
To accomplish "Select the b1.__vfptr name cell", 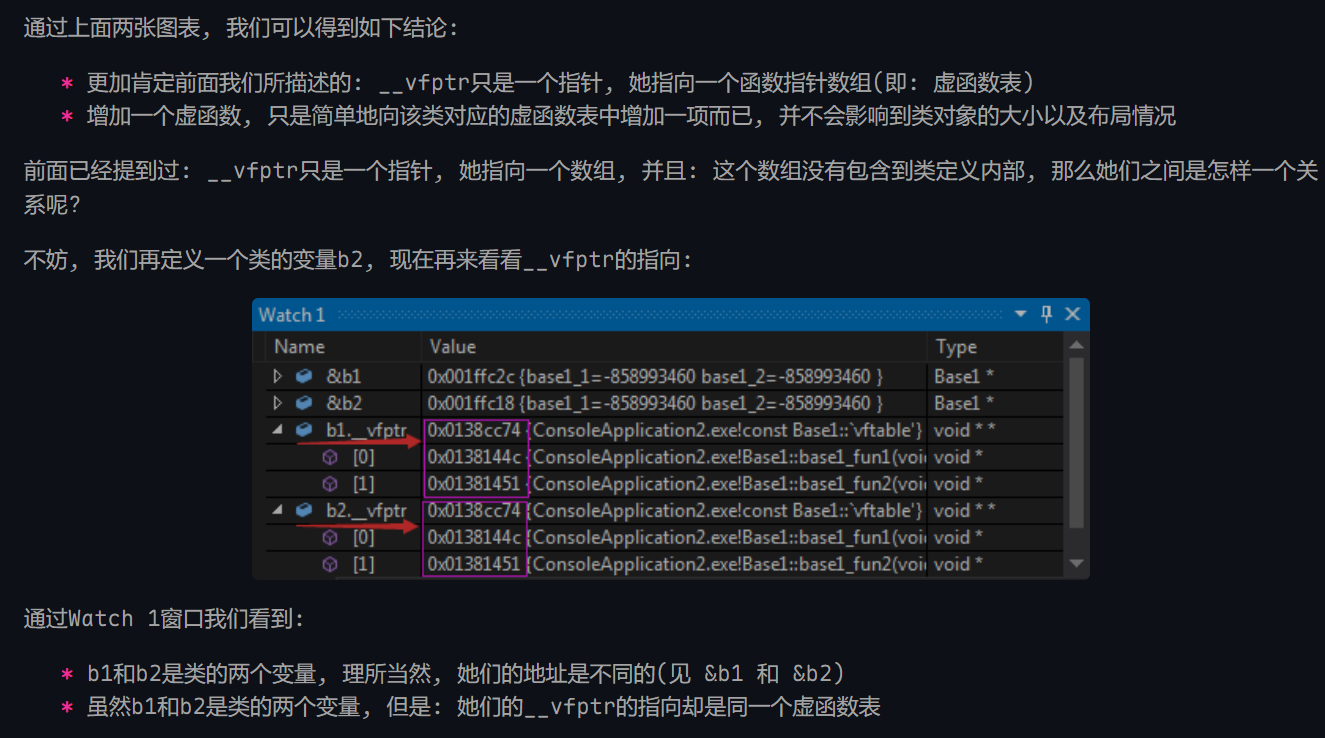I will pos(366,430).
